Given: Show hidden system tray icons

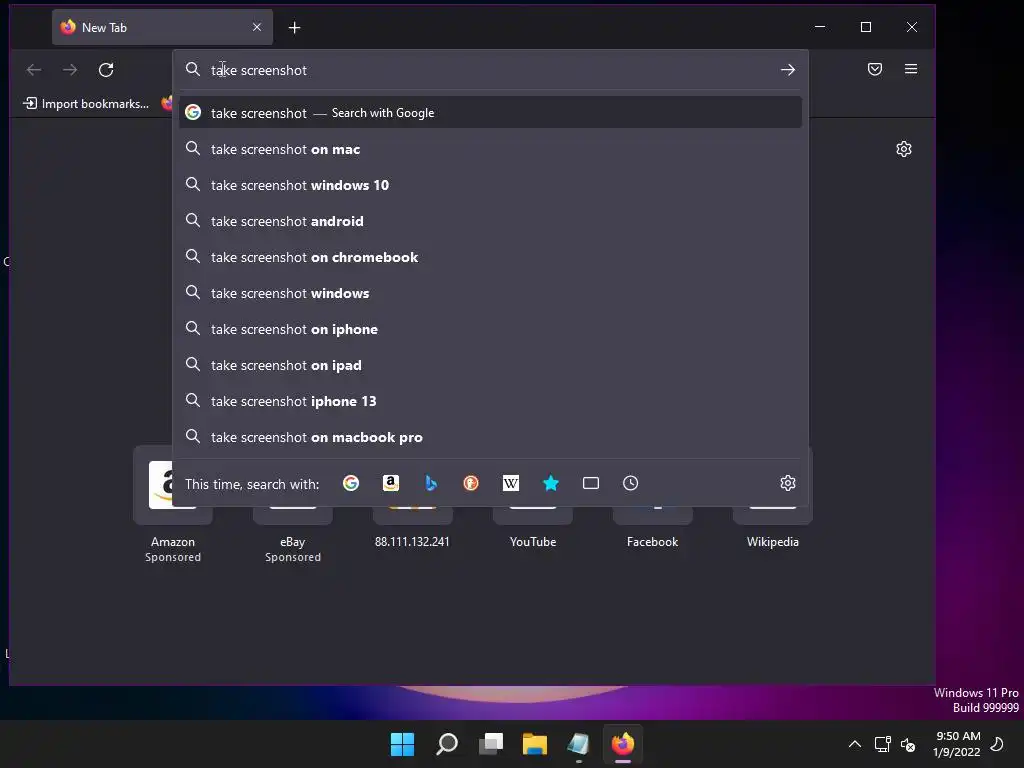Looking at the screenshot, I should tap(854, 744).
